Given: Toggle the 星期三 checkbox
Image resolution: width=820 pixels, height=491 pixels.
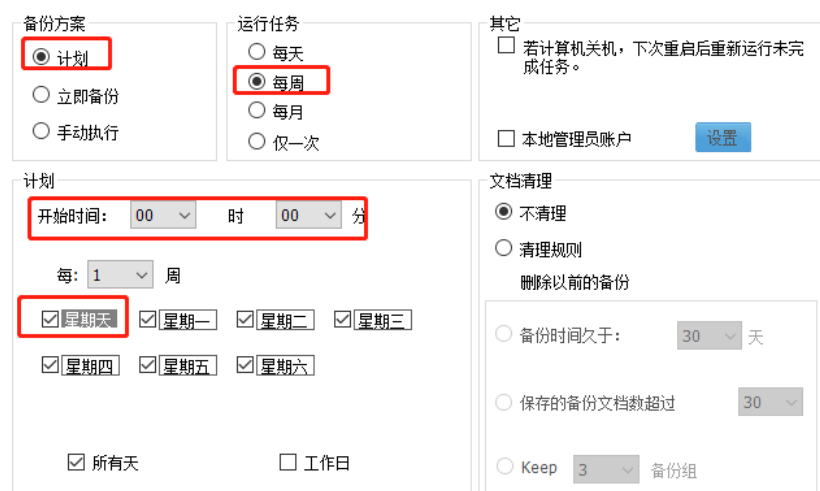Looking at the screenshot, I should [x=343, y=319].
